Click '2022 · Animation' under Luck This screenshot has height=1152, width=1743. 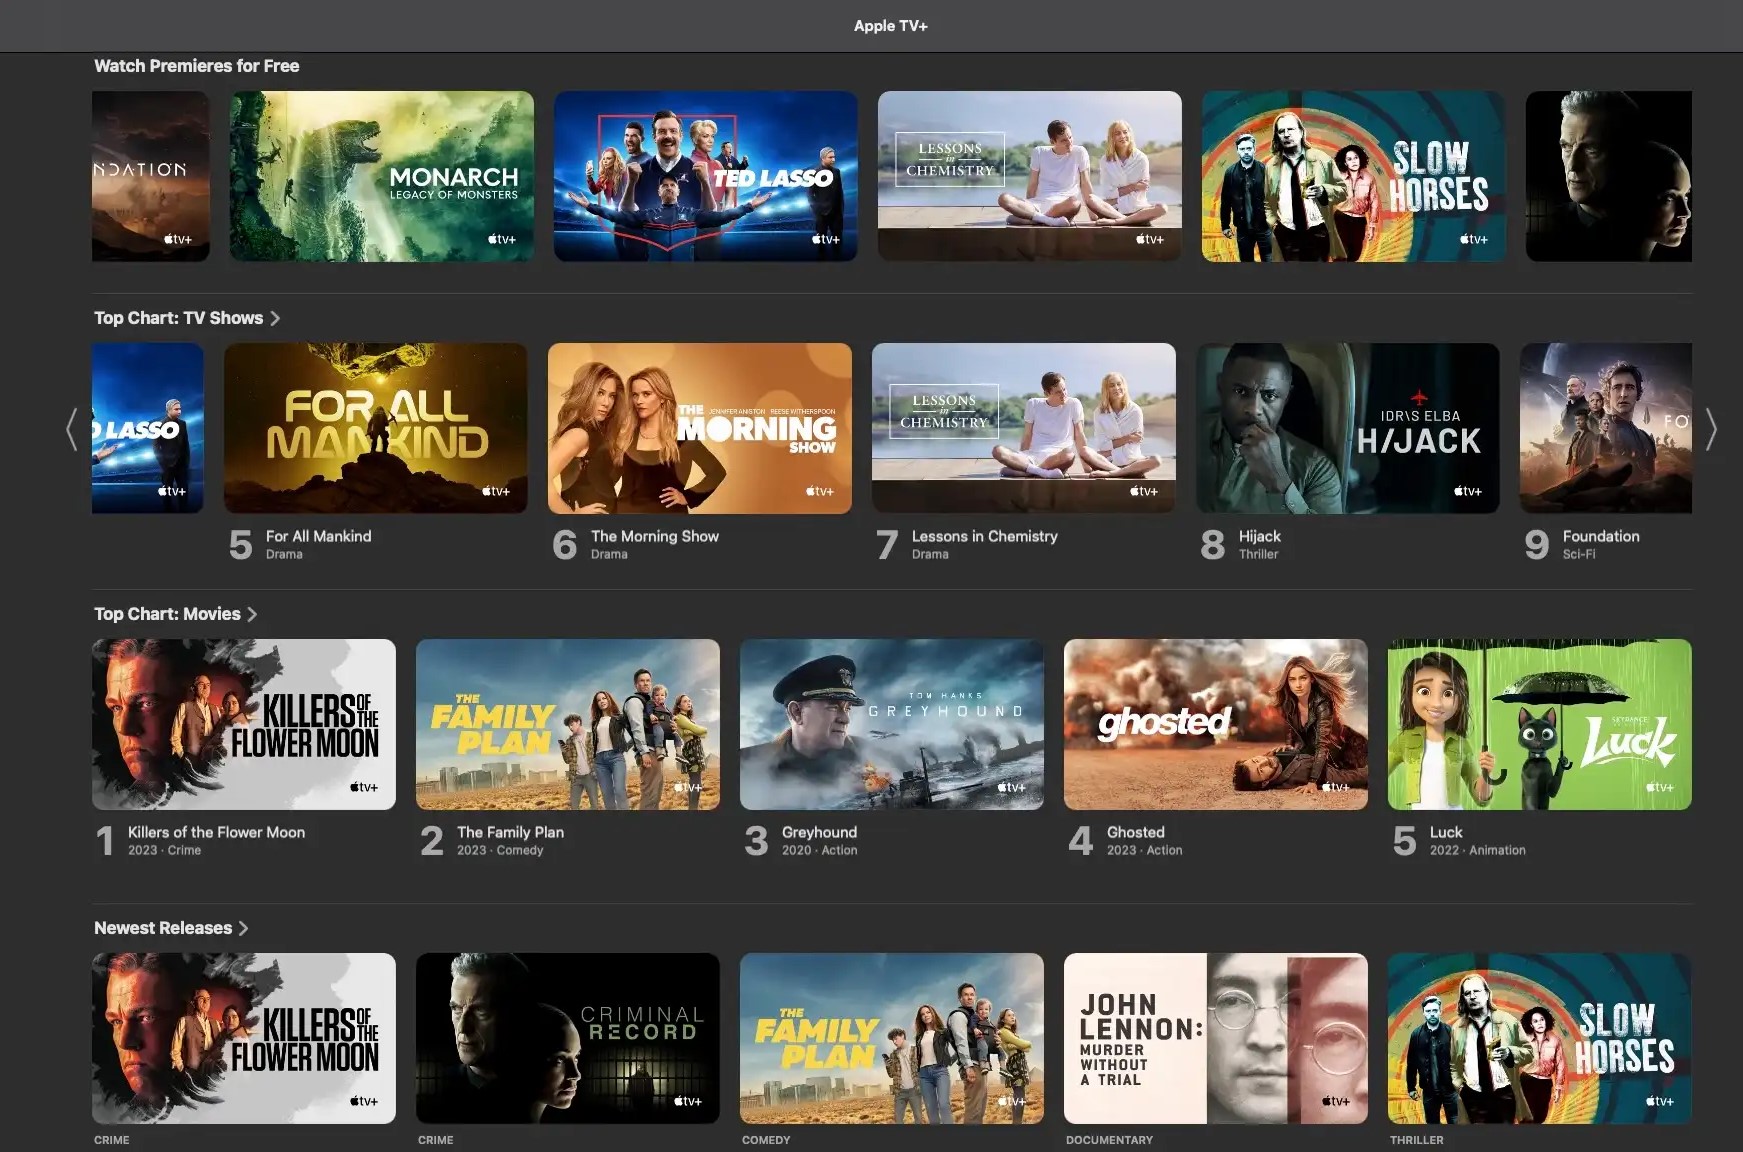(1477, 850)
